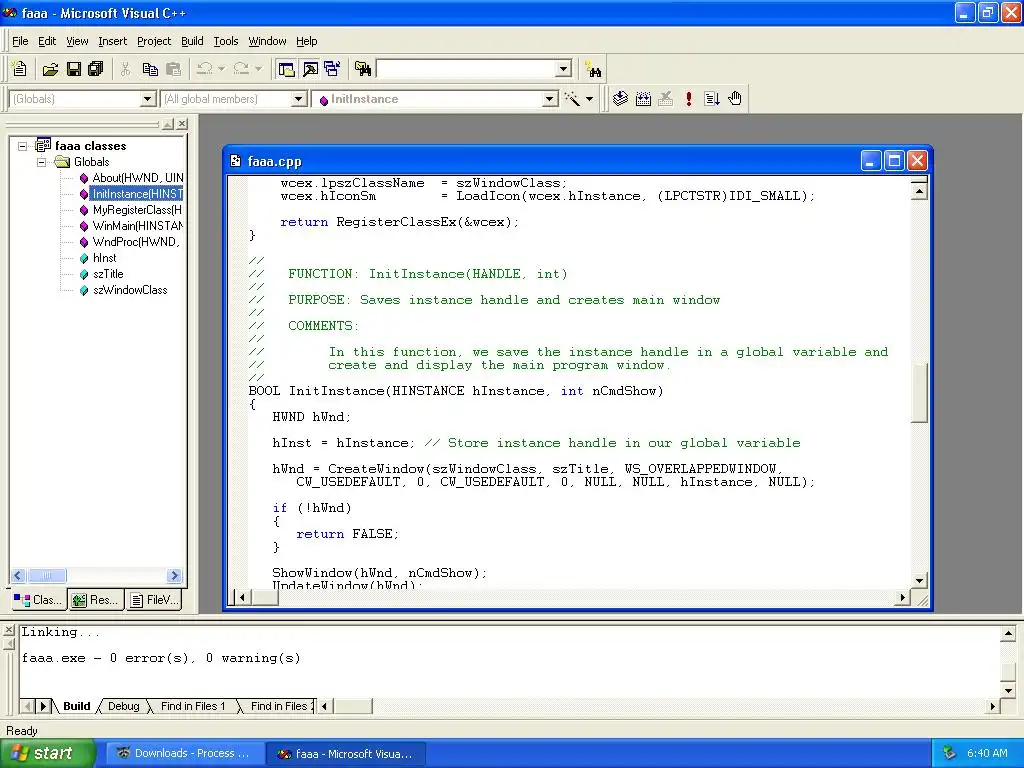Screen dimensions: 1024x768
Task: Switch to the Debug output tab
Action: coord(123,706)
